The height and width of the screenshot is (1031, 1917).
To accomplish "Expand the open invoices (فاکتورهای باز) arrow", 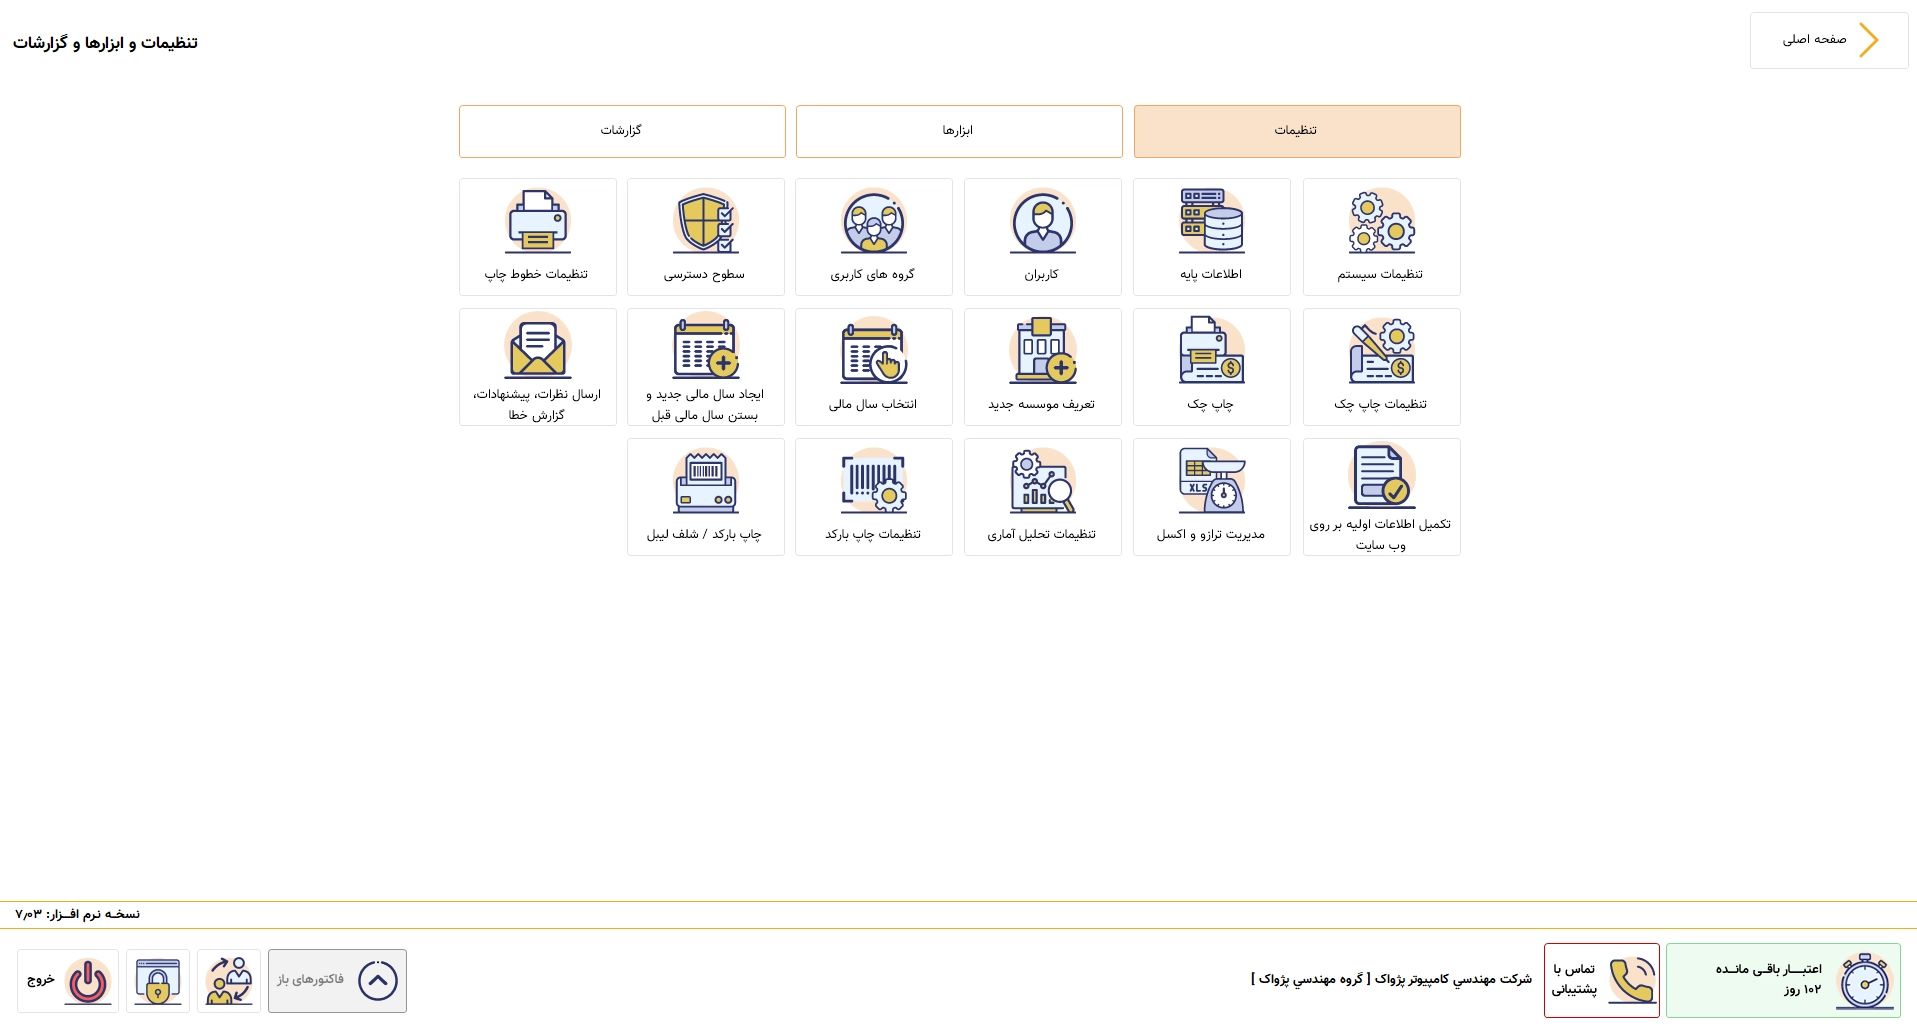I will (378, 981).
